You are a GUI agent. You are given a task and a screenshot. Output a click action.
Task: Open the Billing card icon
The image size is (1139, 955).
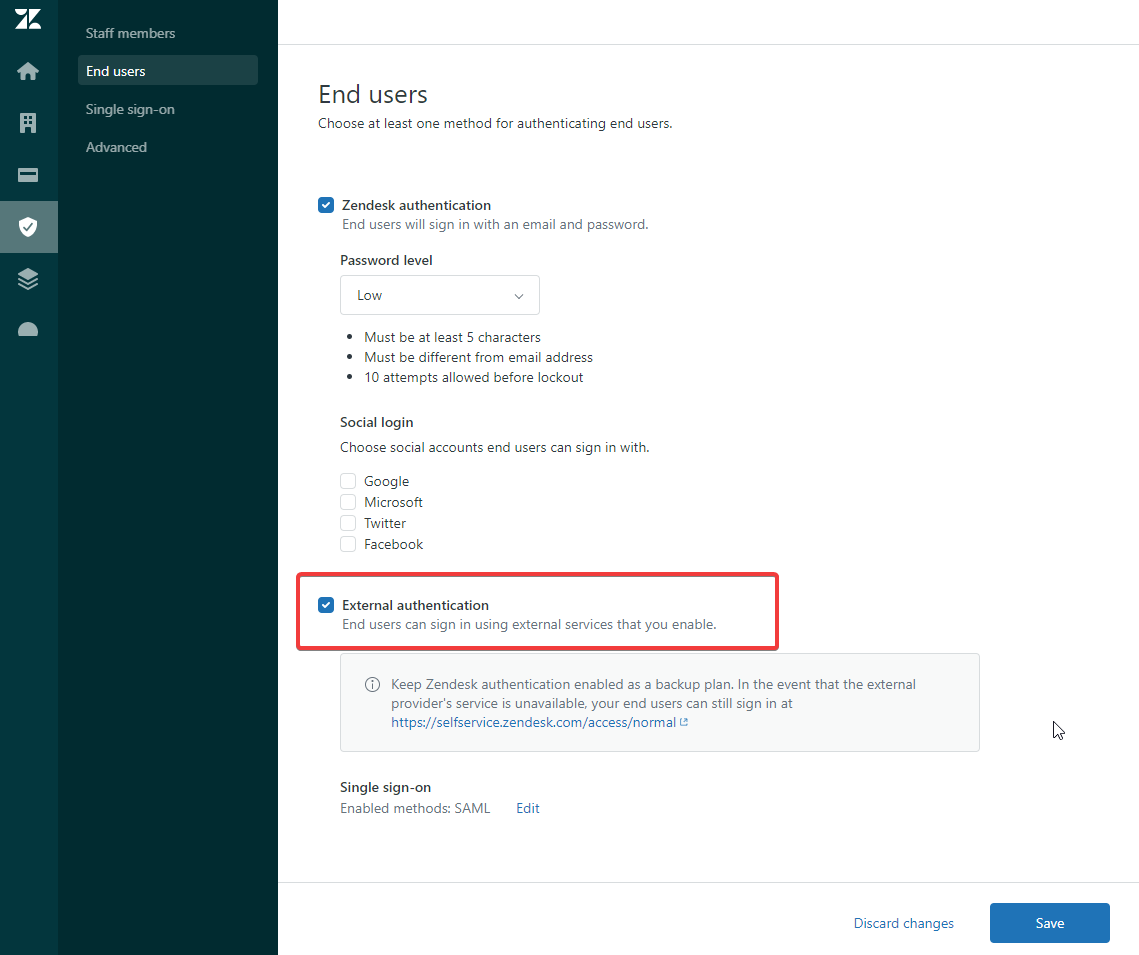[28, 175]
